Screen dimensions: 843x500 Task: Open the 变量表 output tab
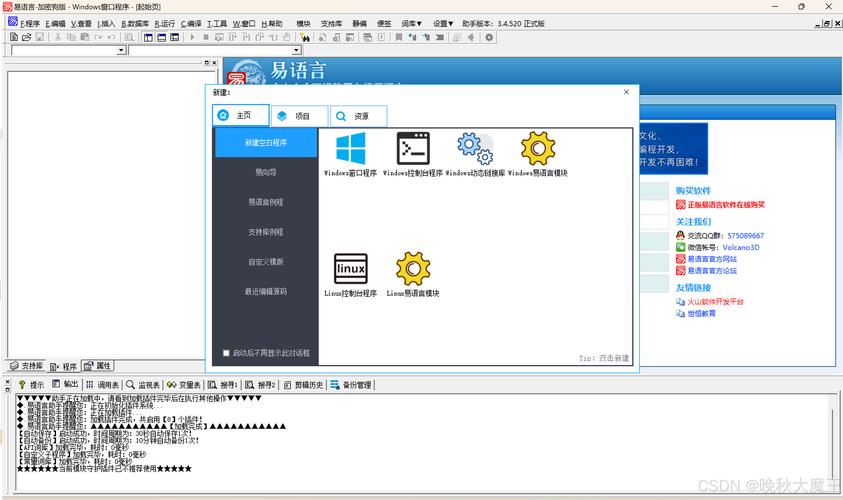pos(183,385)
